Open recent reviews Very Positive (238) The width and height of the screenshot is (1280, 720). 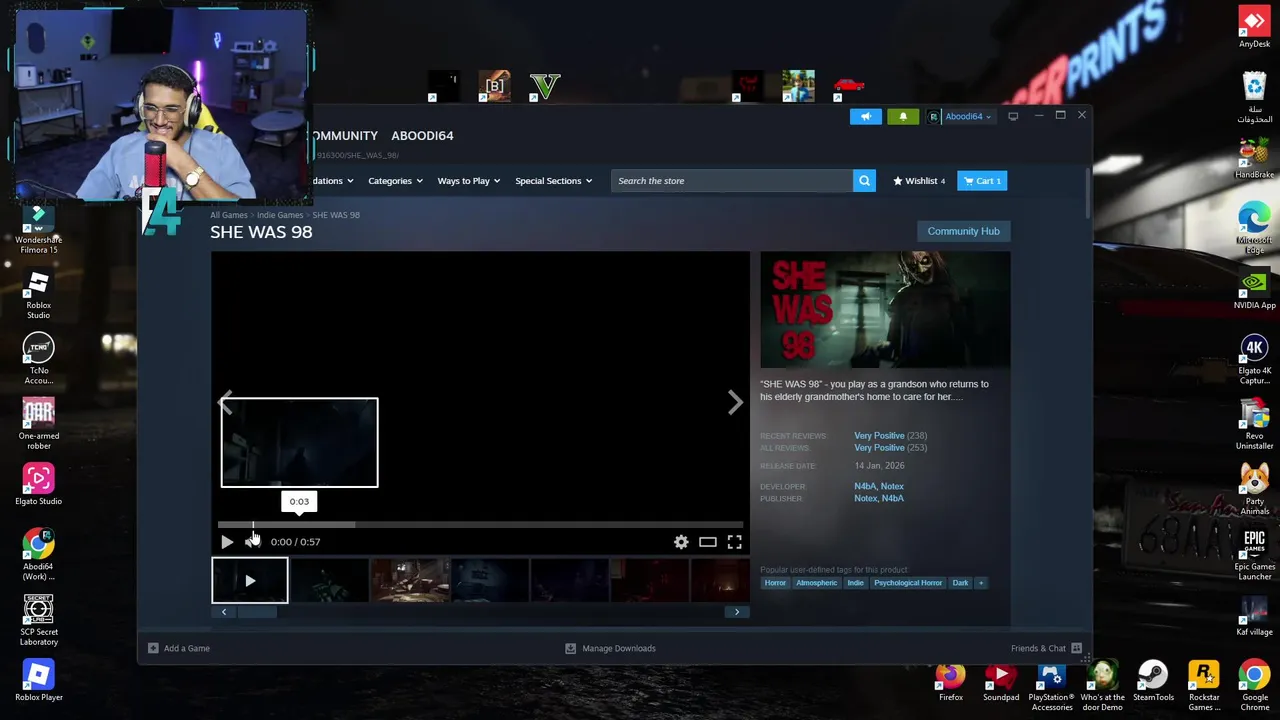click(890, 436)
